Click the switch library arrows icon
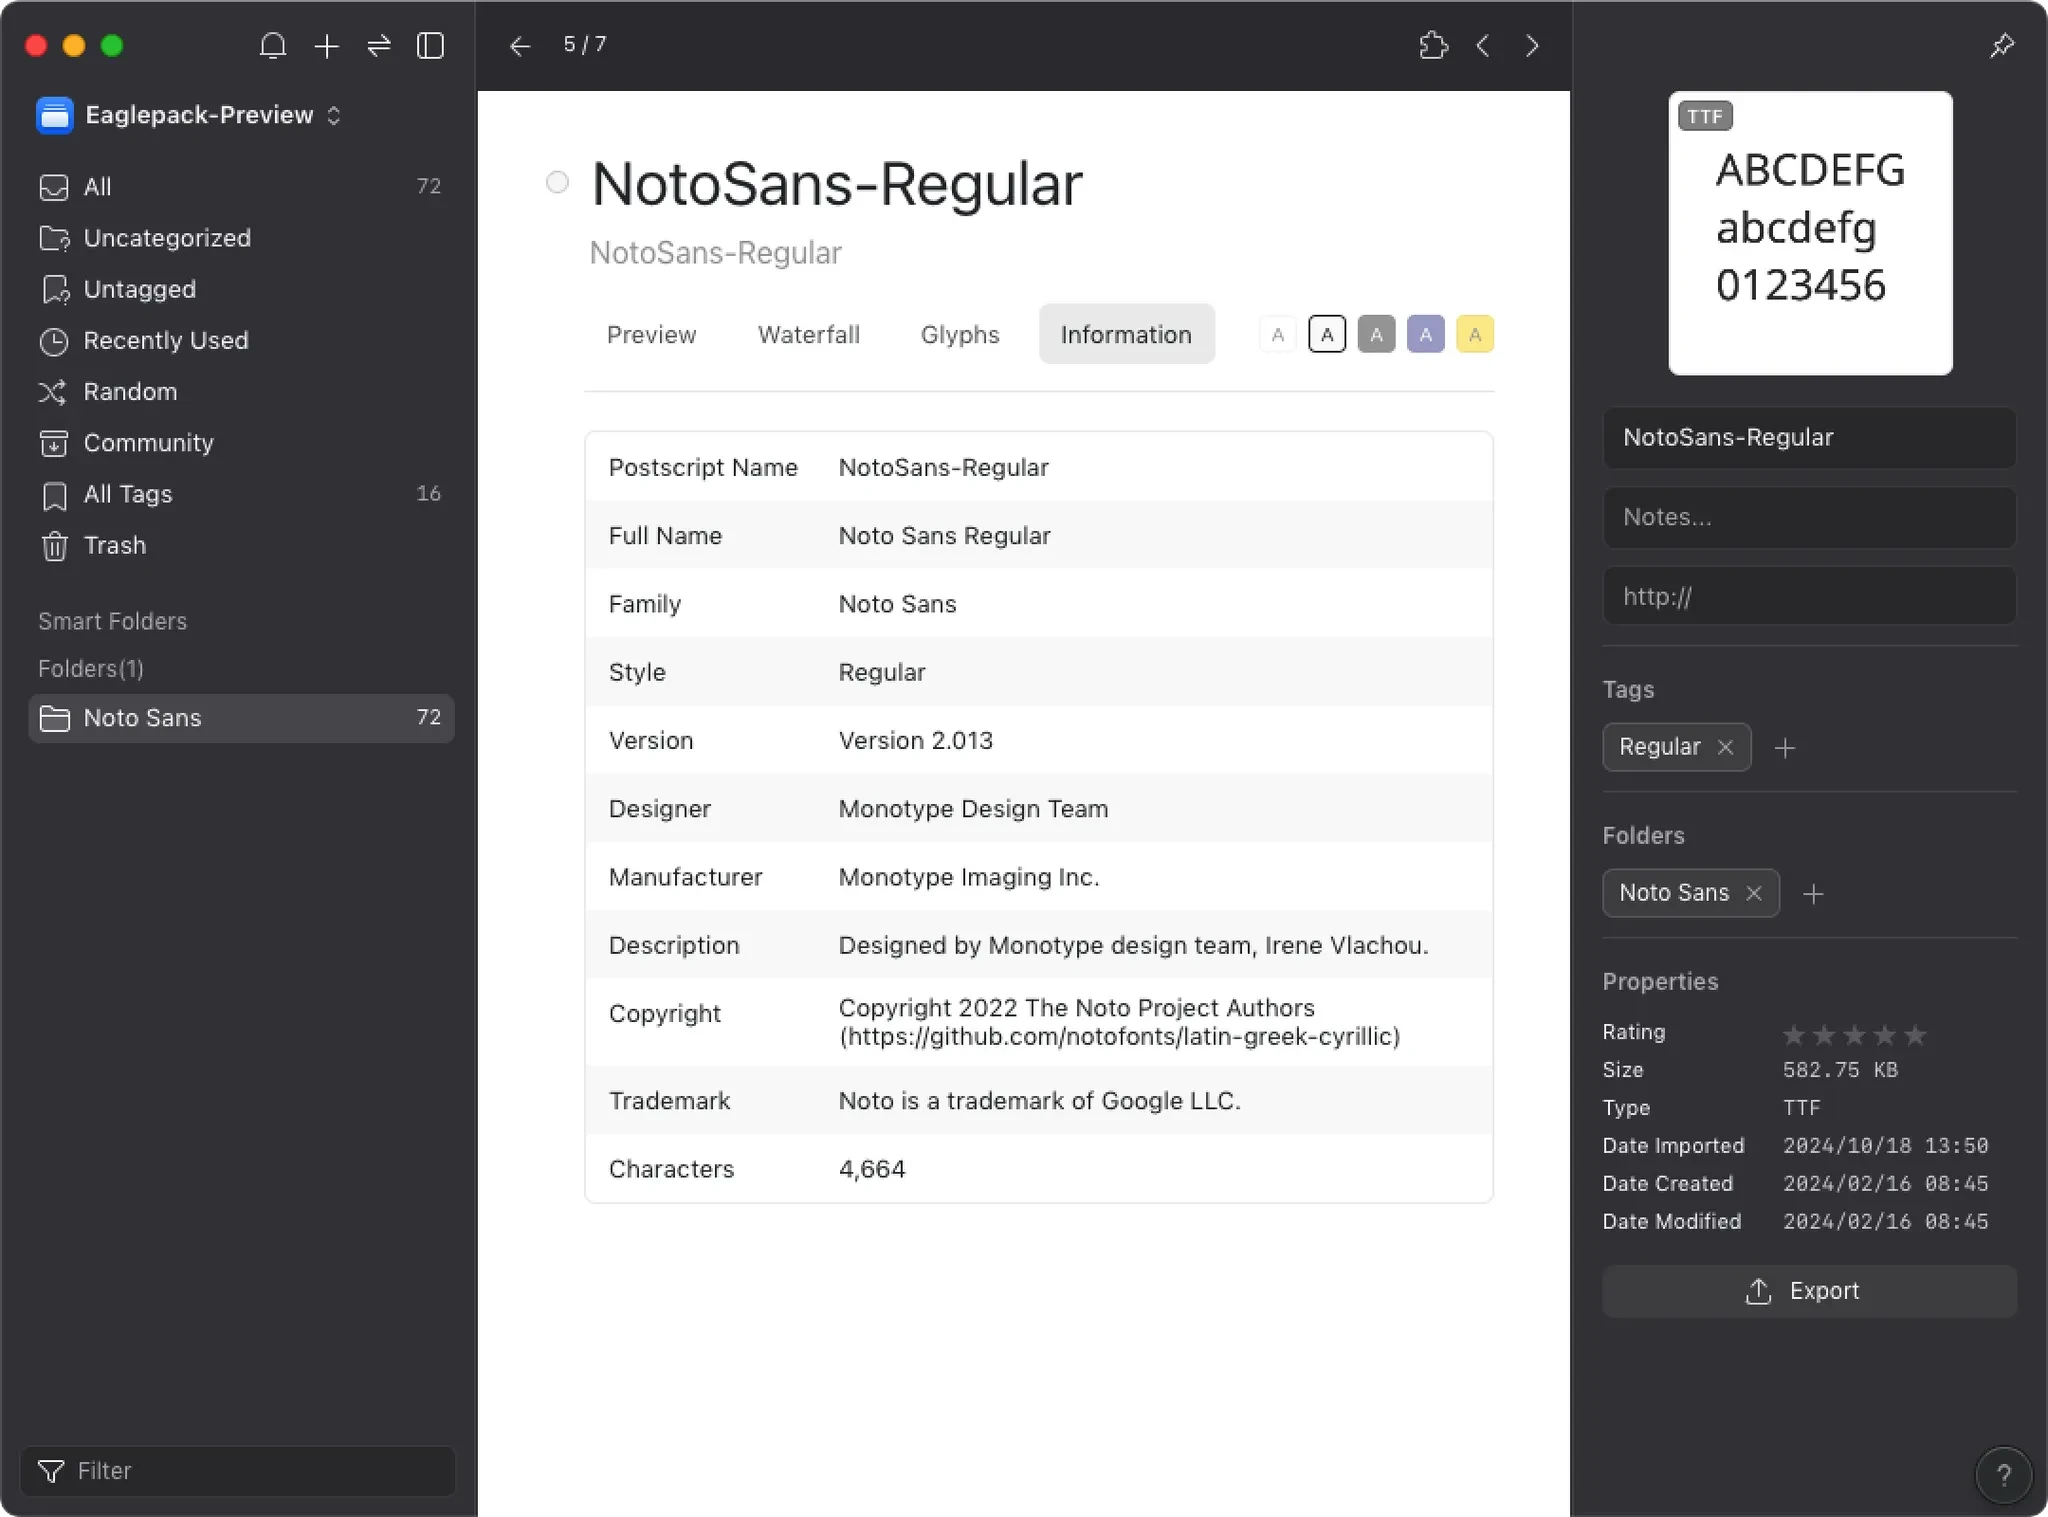Image resolution: width=2048 pixels, height=1517 pixels. (379, 46)
